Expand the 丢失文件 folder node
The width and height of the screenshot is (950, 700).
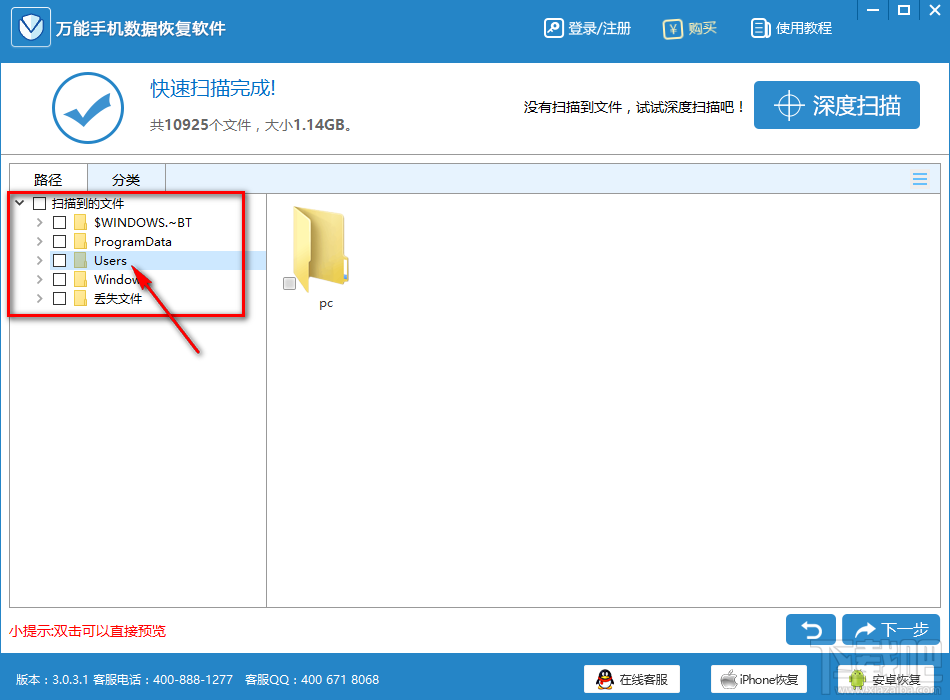tap(39, 298)
